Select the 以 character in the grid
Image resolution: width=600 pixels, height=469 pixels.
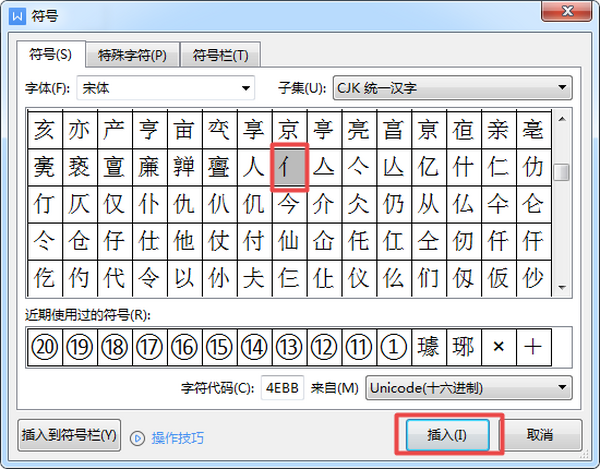[184, 278]
